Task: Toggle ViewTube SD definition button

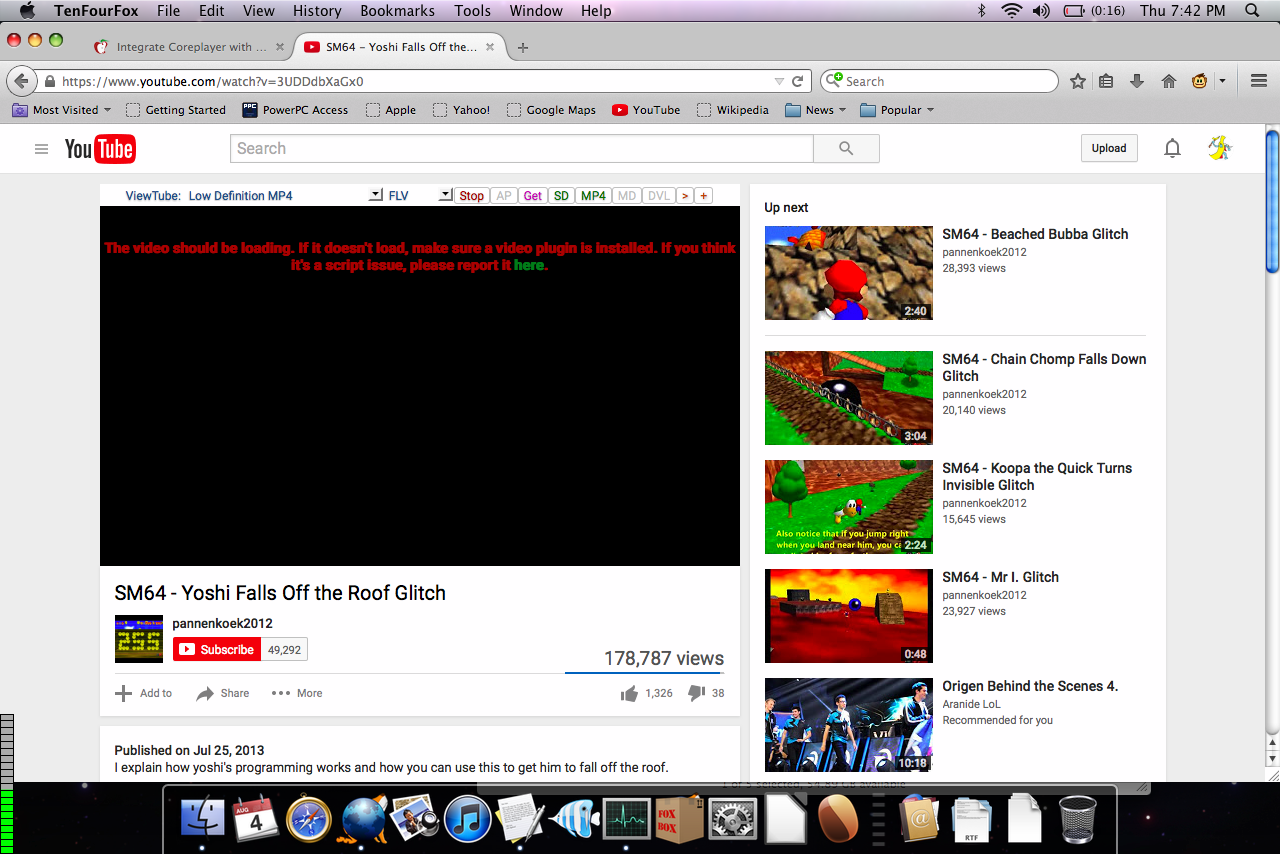Action: [562, 196]
